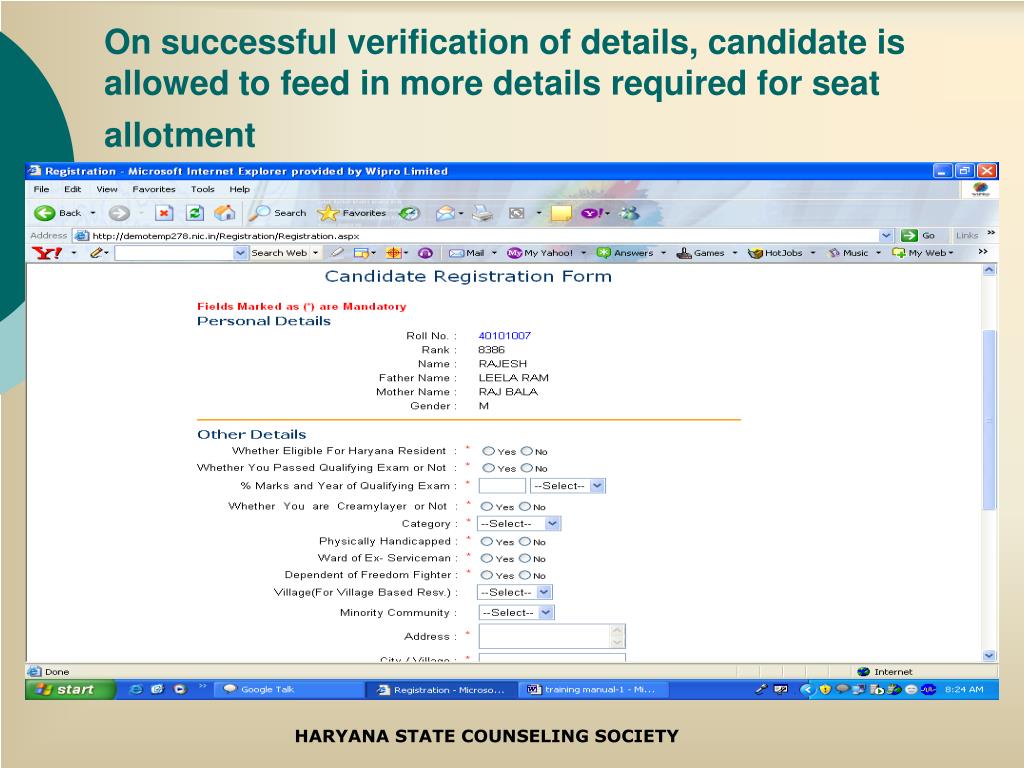Viewport: 1024px width, 768px height.
Task: Select No for Haryana Resident eligibility
Action: pyautogui.click(x=526, y=451)
